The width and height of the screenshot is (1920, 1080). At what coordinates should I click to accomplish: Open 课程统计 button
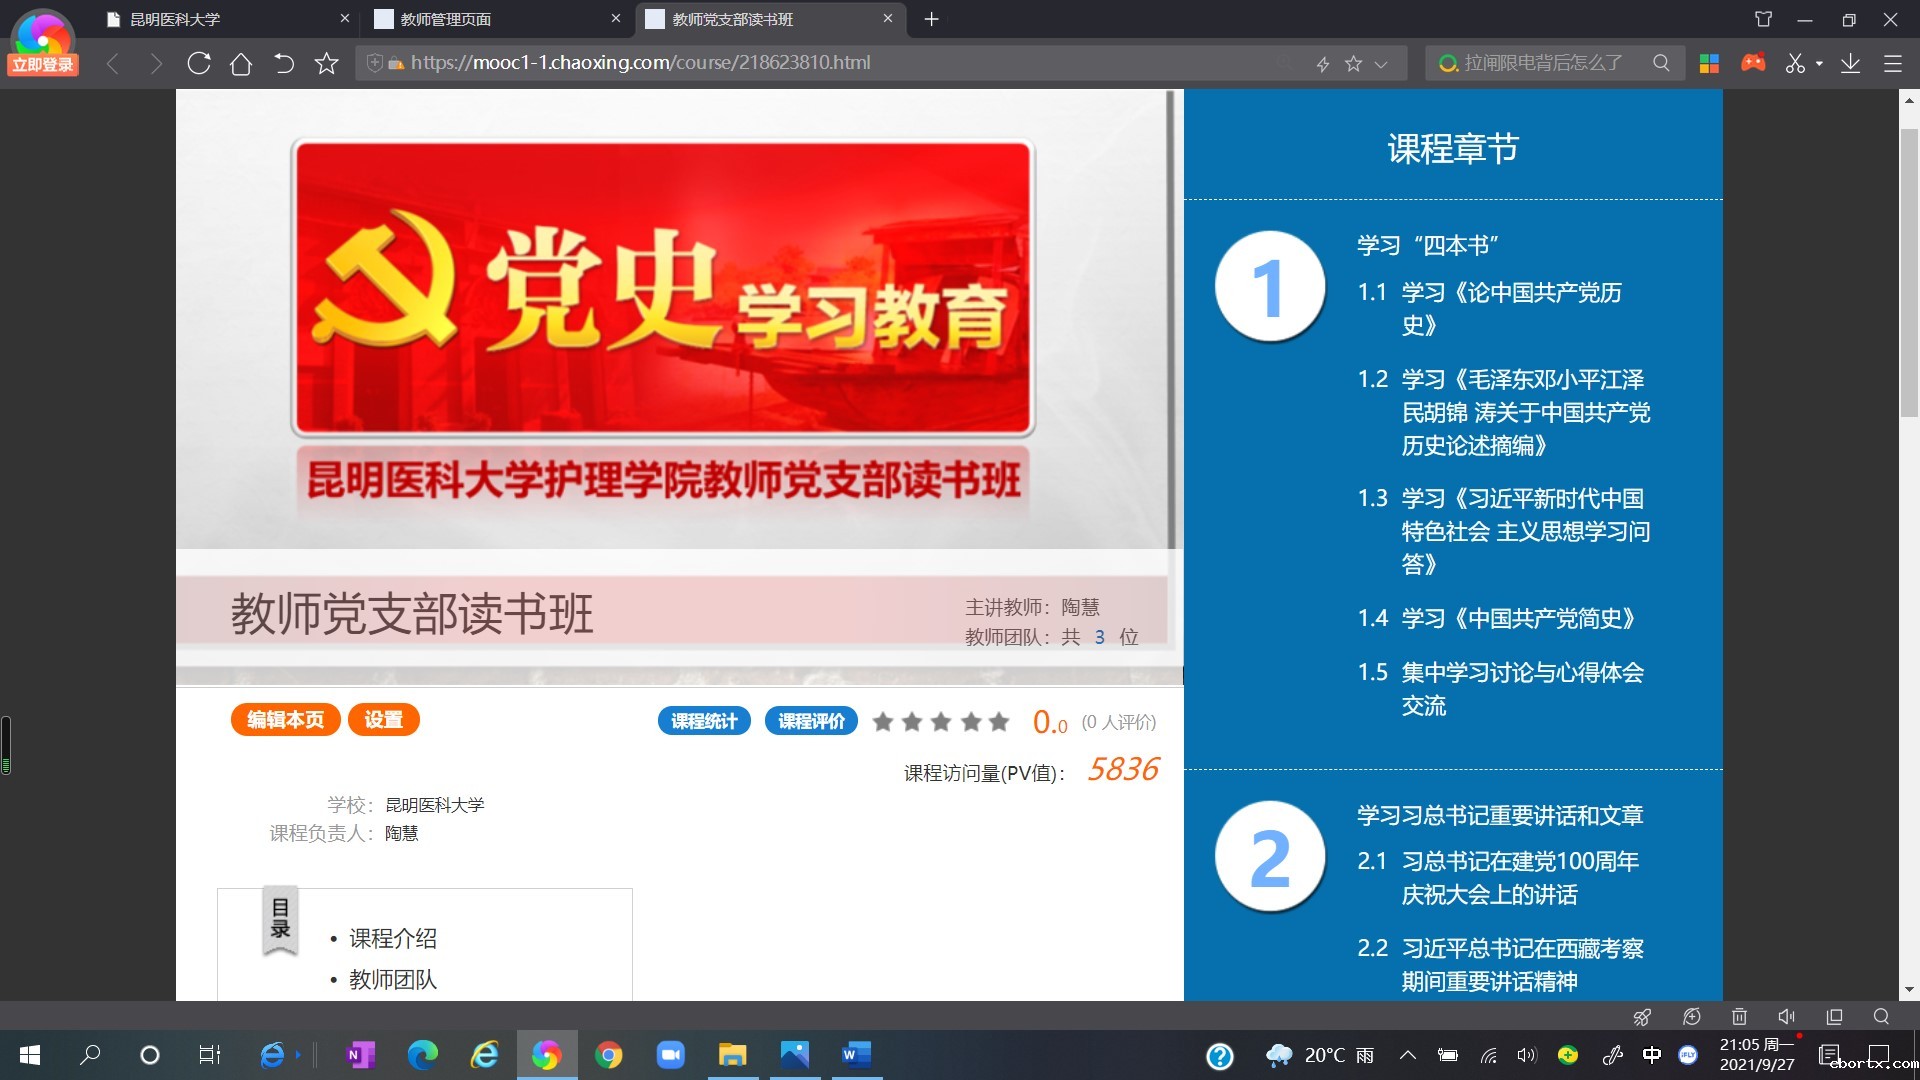[x=704, y=721]
